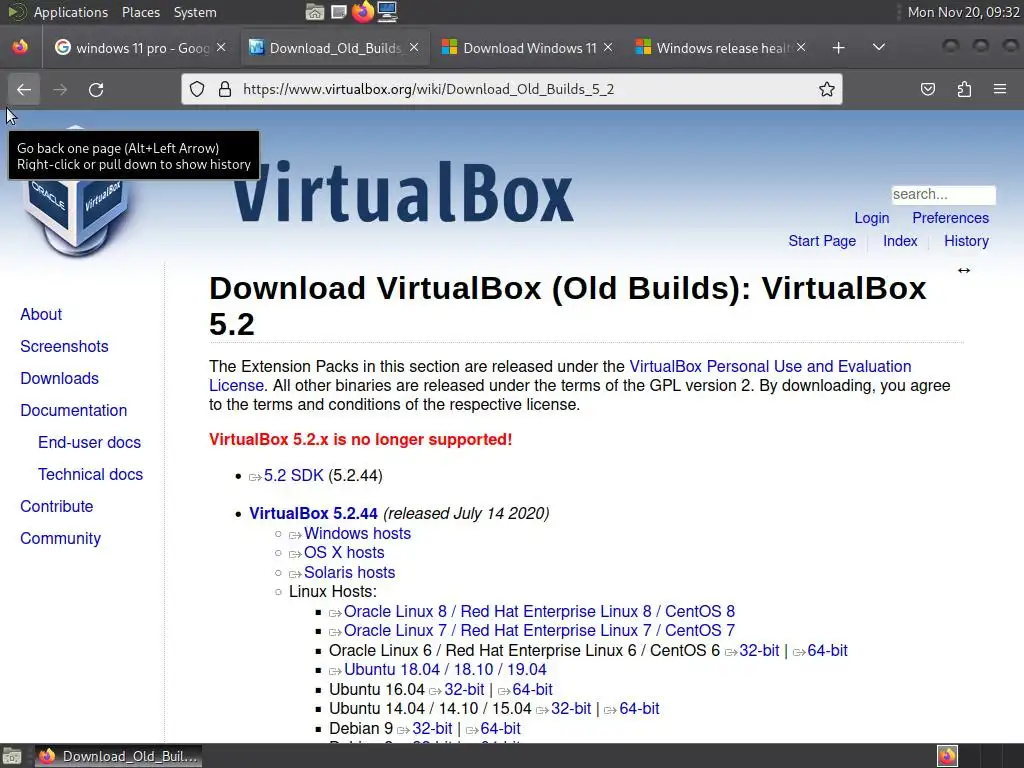
Task: Download Oracle Linux 8 / CentOS 8 package
Action: [x=539, y=611]
